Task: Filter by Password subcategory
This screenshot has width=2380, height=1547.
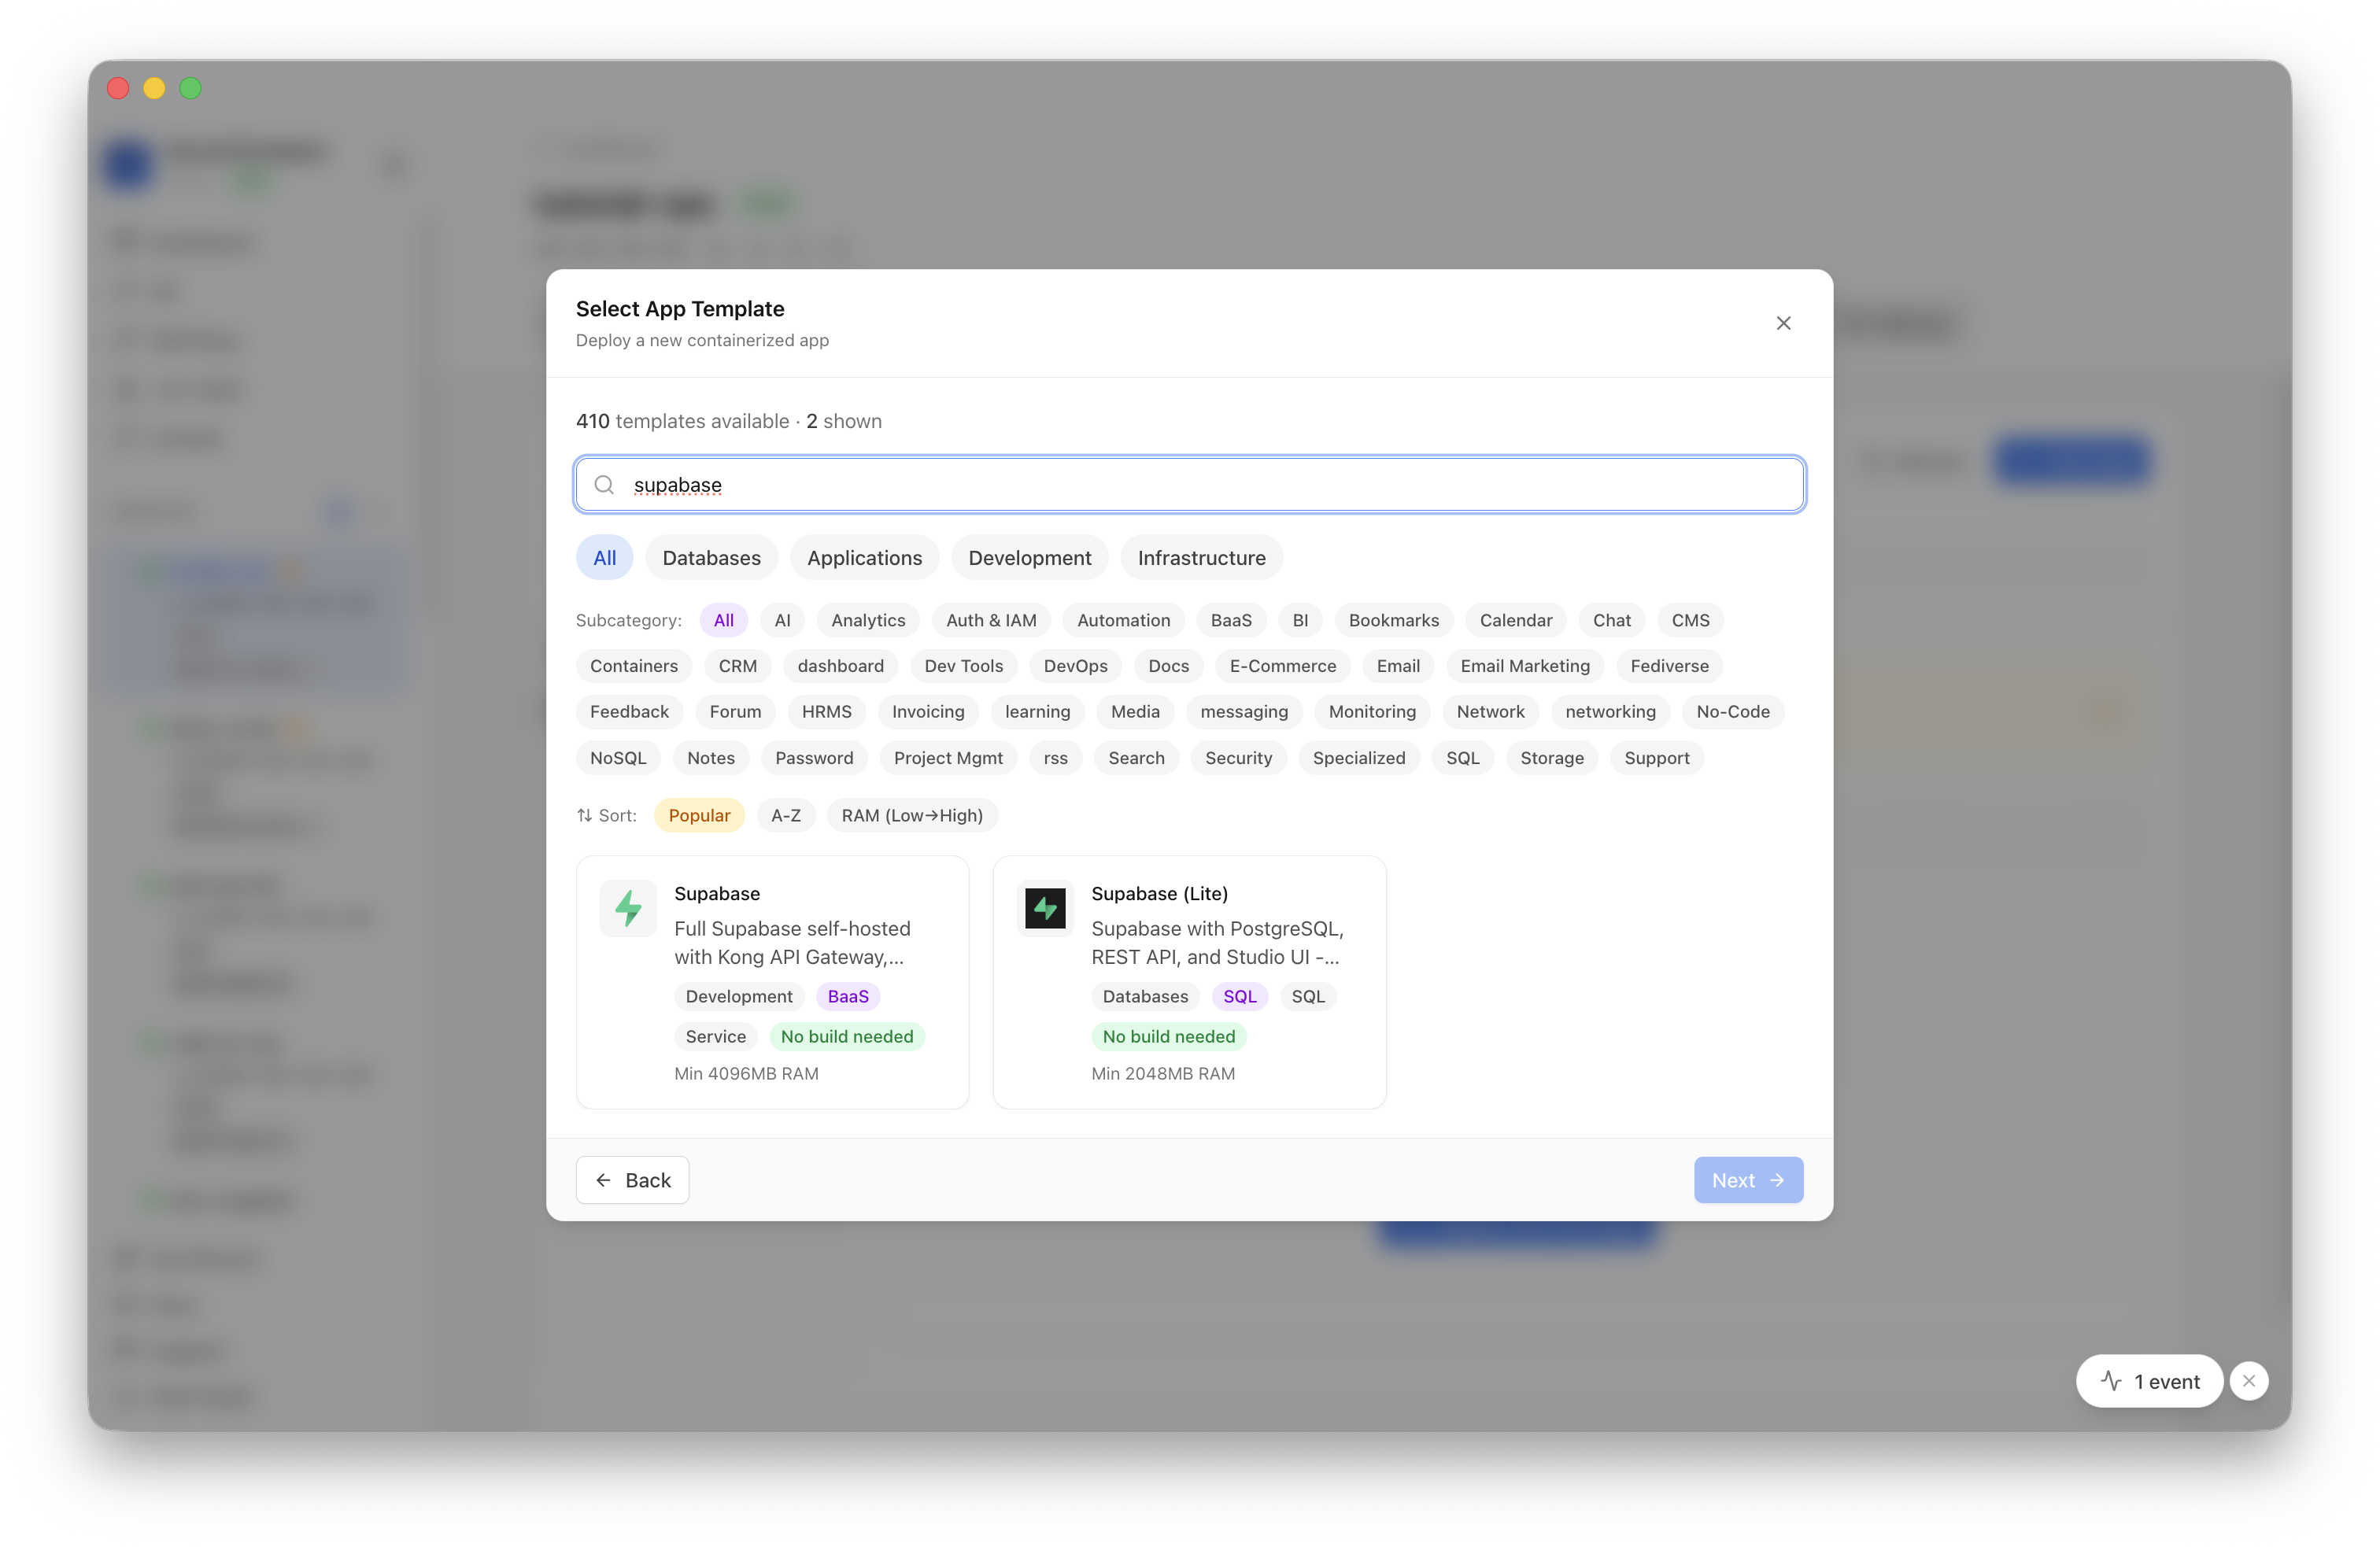Action: pyautogui.click(x=814, y=758)
